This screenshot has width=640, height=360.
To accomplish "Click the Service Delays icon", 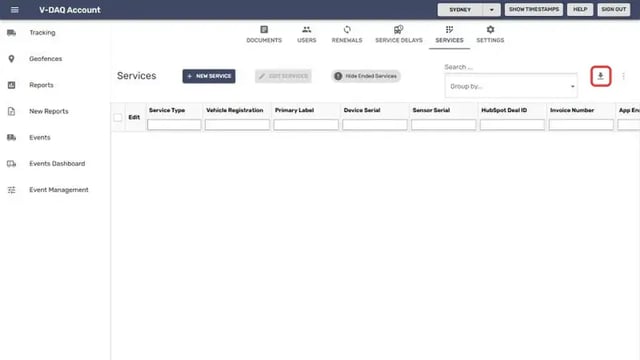I will coord(398,29).
